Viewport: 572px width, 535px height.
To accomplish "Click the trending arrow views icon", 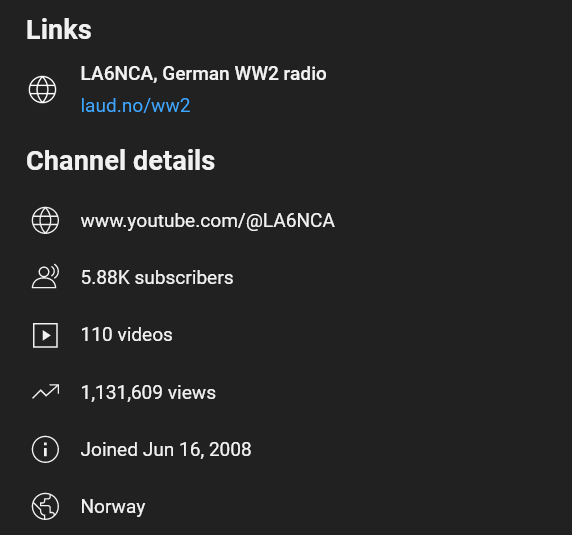I will coord(45,392).
